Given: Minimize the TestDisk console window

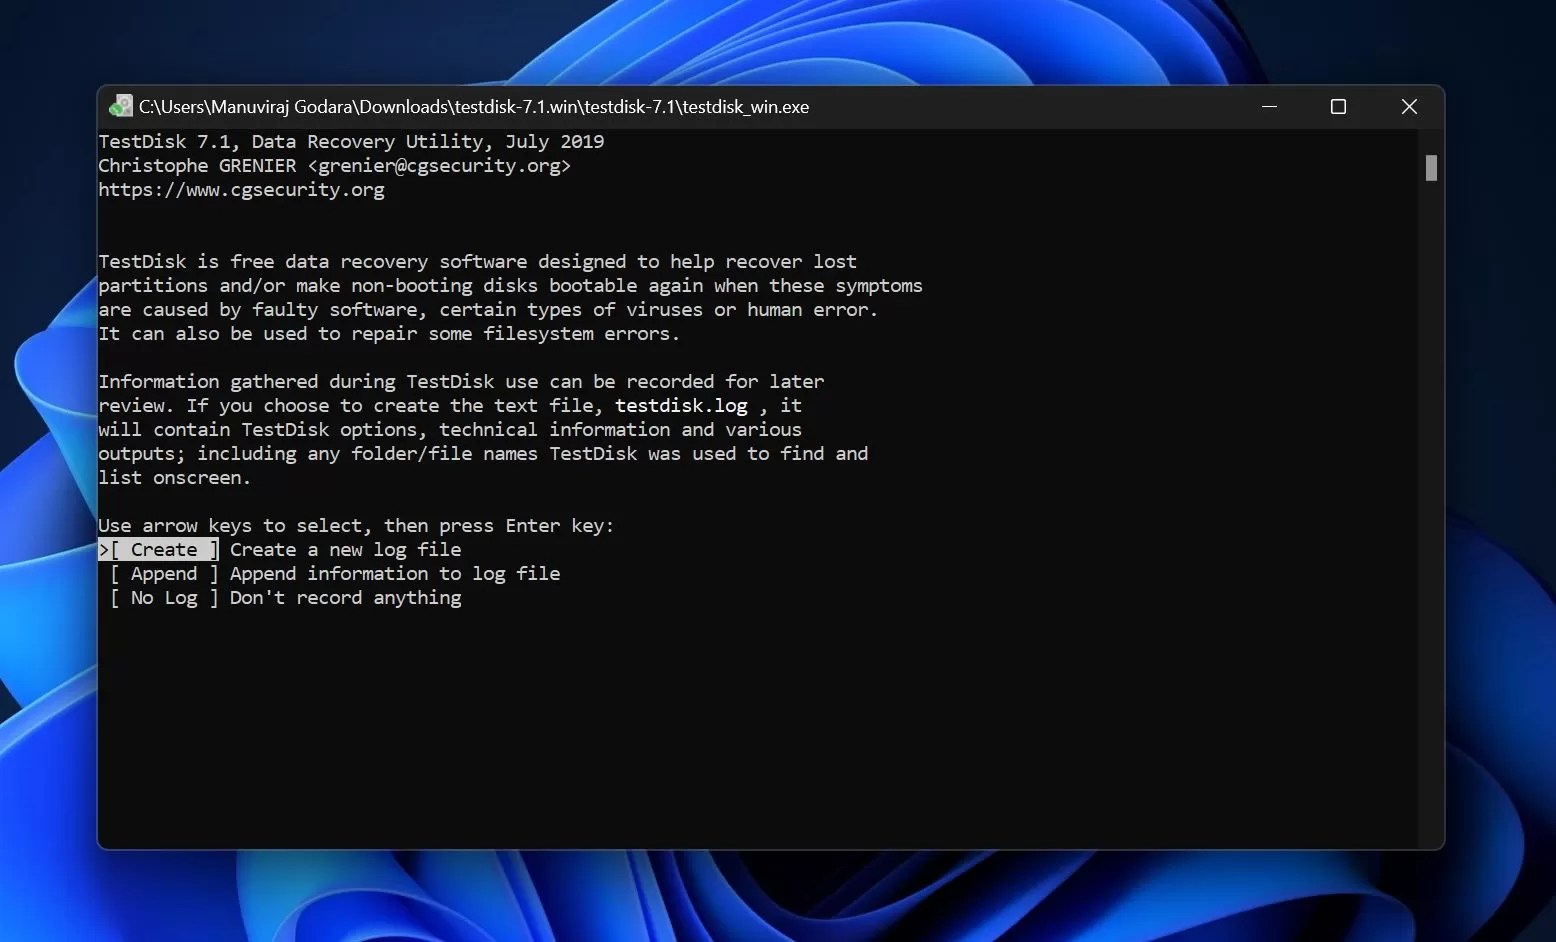Looking at the screenshot, I should [1270, 107].
